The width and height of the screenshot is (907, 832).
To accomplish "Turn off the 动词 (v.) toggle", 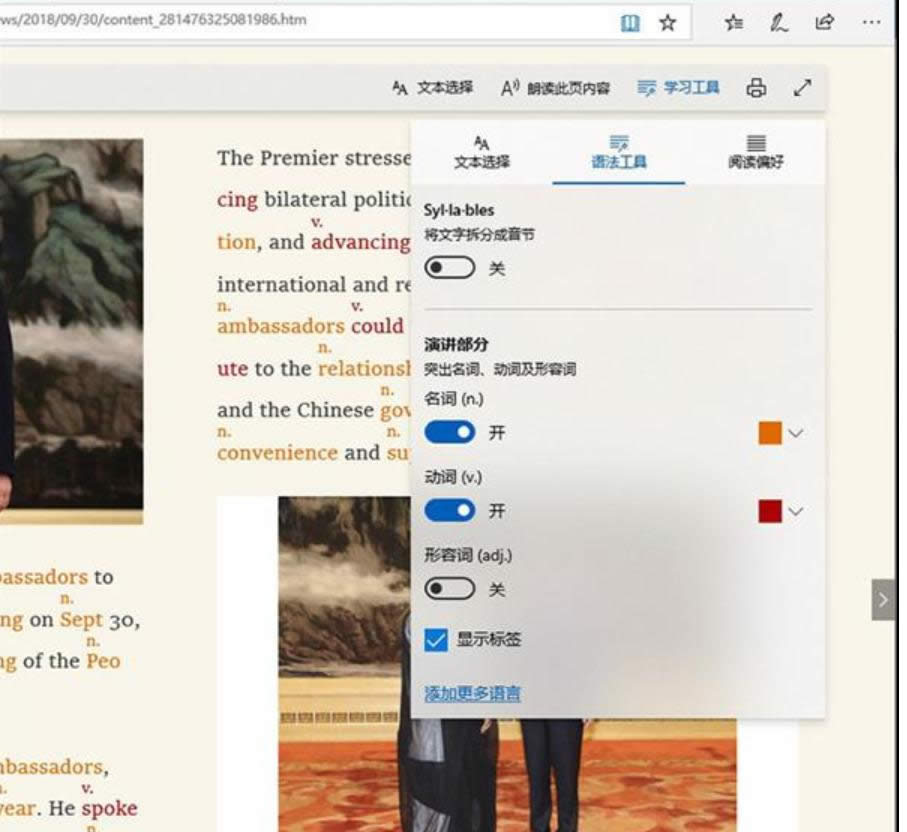I will tap(449, 510).
